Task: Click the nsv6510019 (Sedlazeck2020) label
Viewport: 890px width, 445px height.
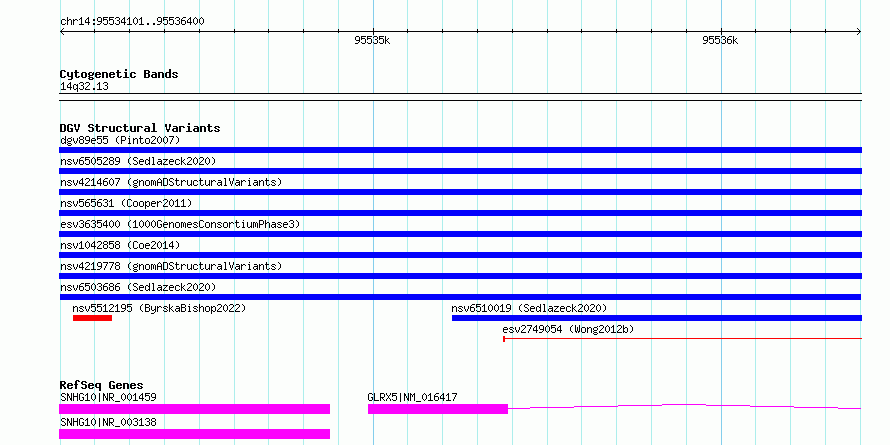Action: pyautogui.click(x=530, y=308)
